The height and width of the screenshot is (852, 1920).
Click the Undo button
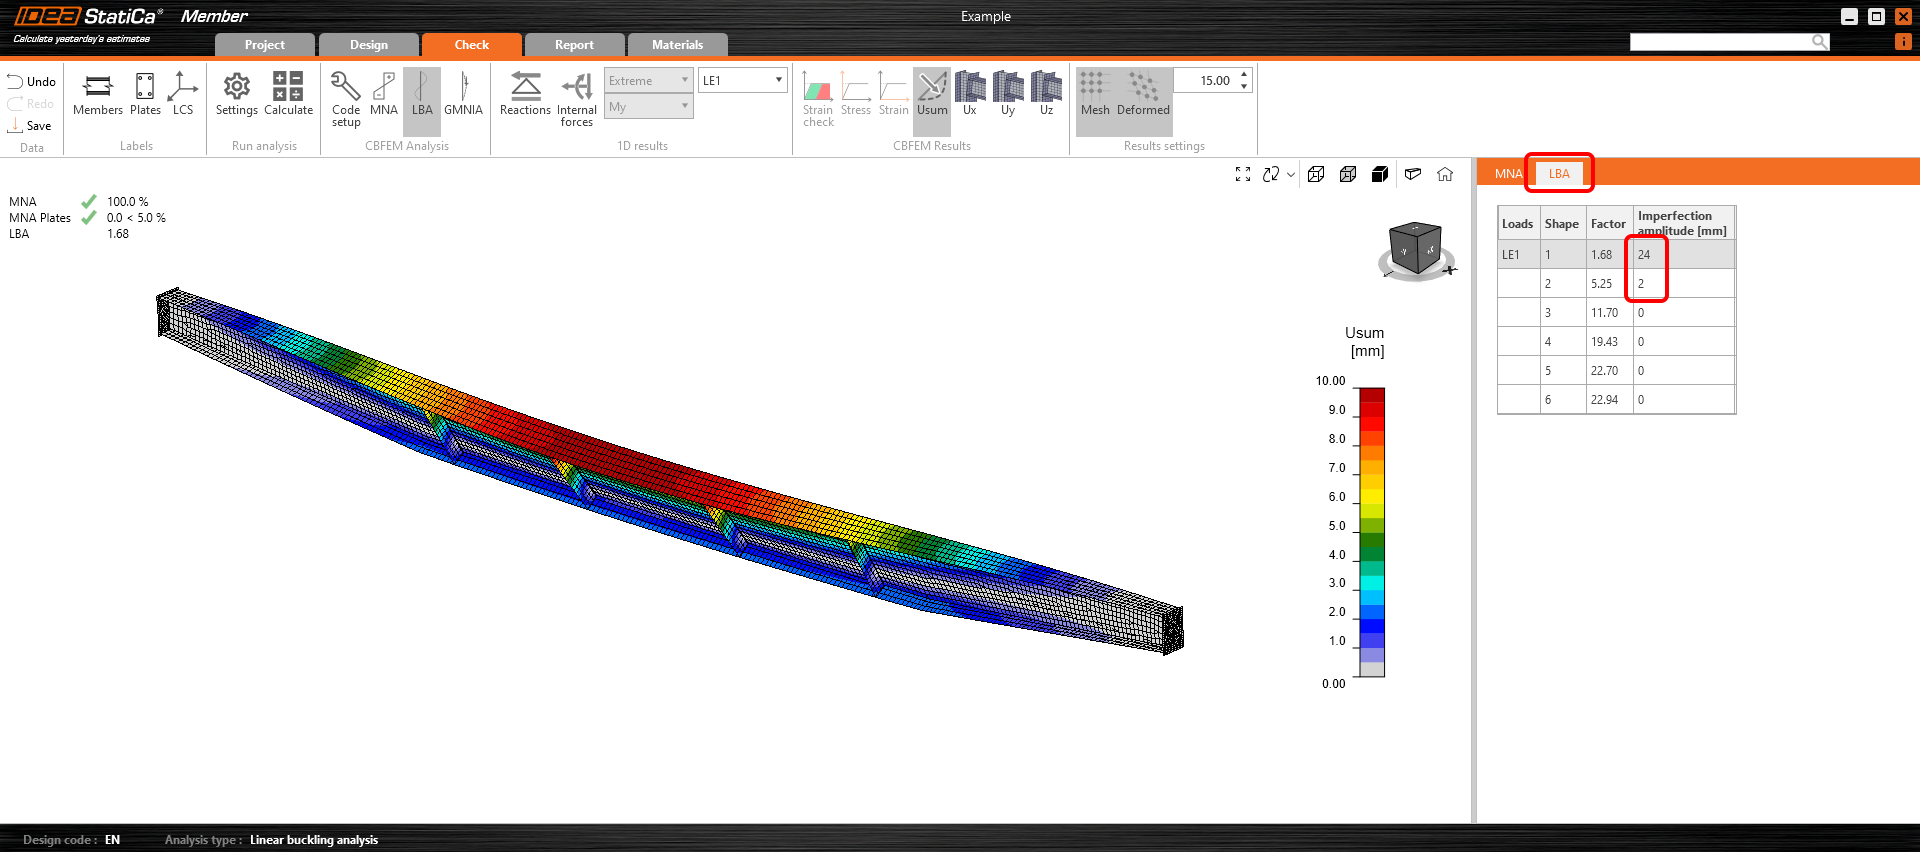(x=32, y=82)
